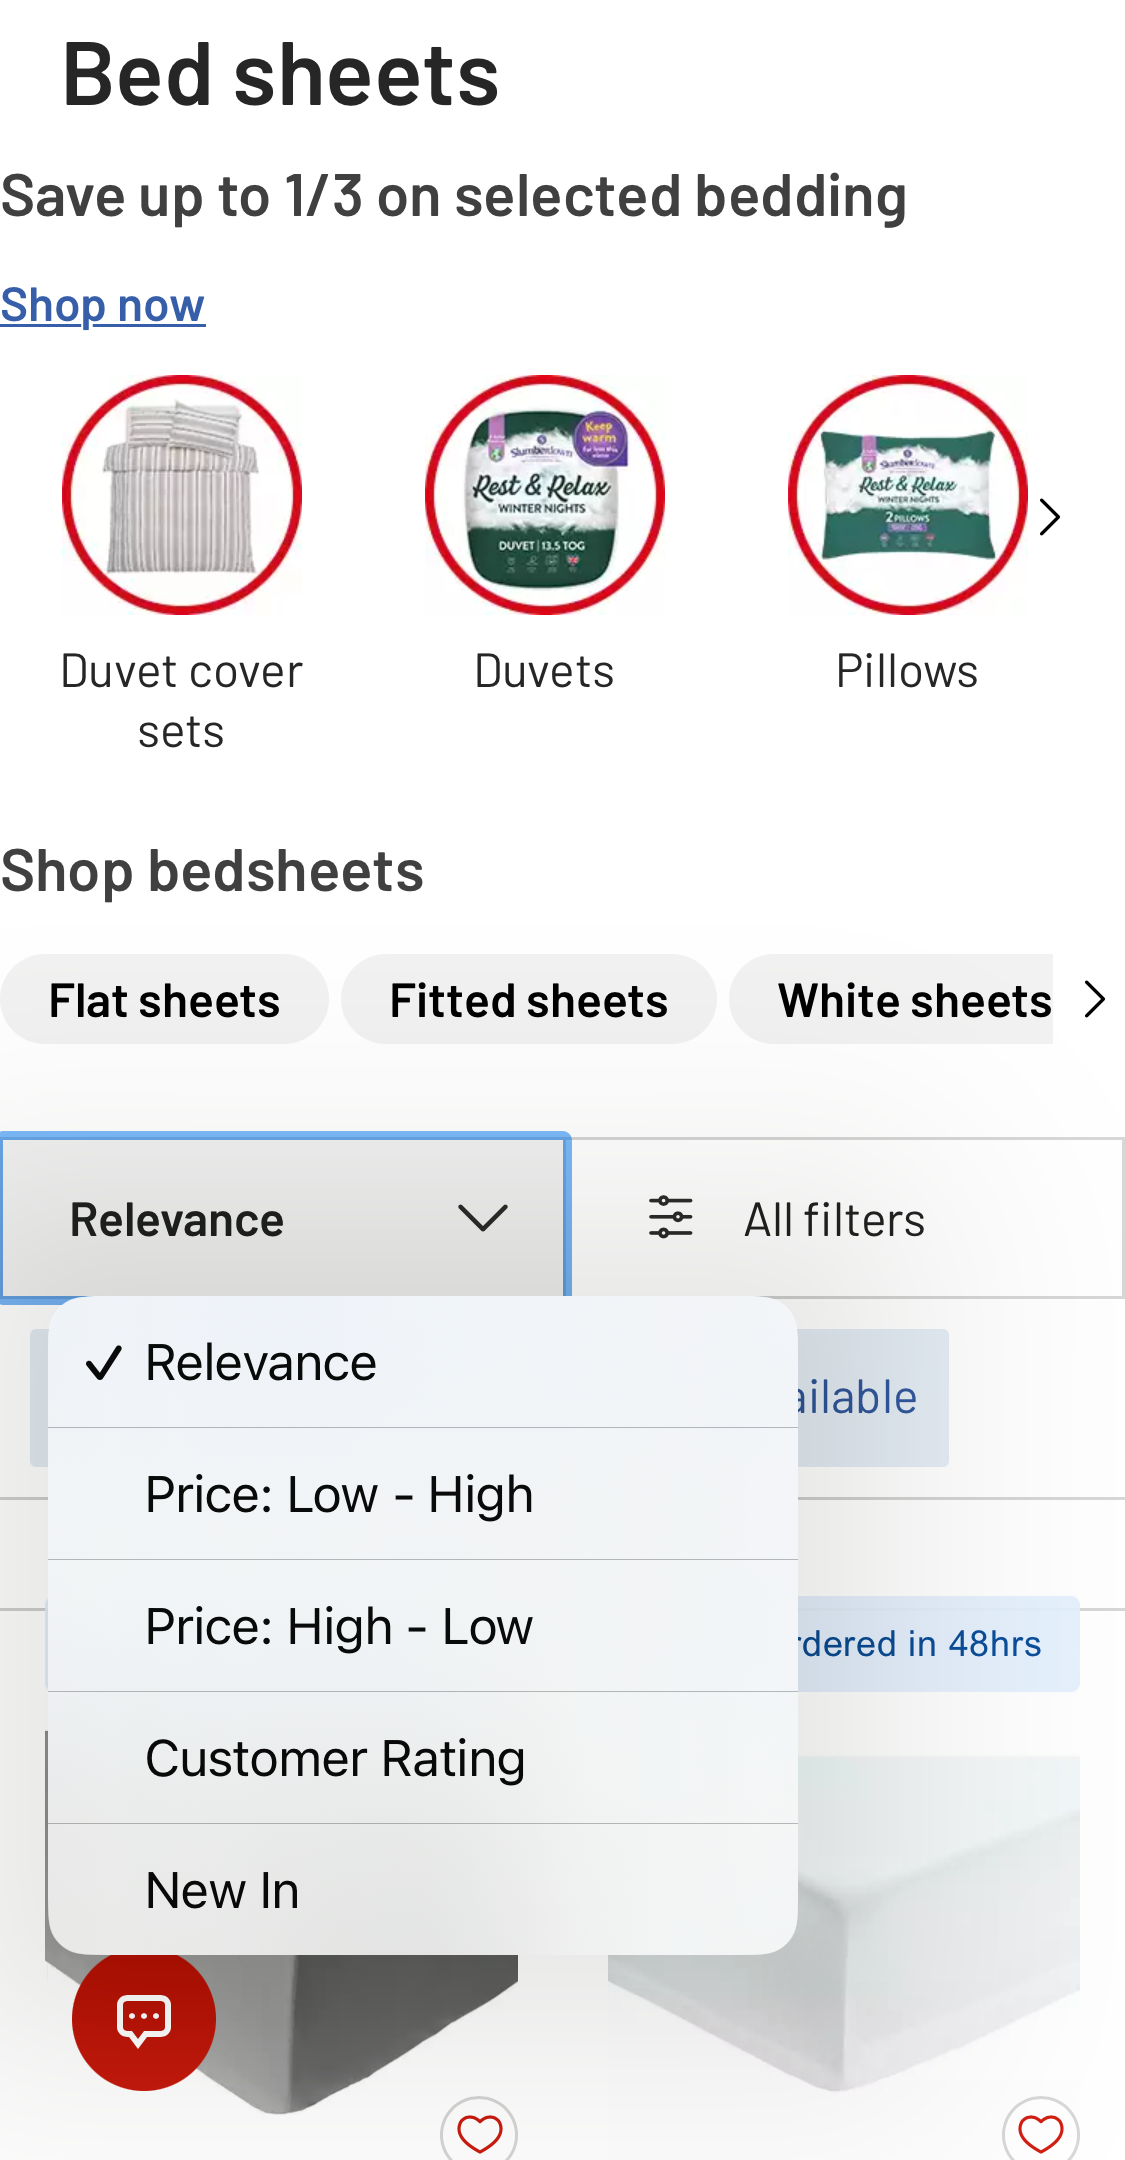Select the White sheets filter
Screen dimensions: 1125x2160
915,998
